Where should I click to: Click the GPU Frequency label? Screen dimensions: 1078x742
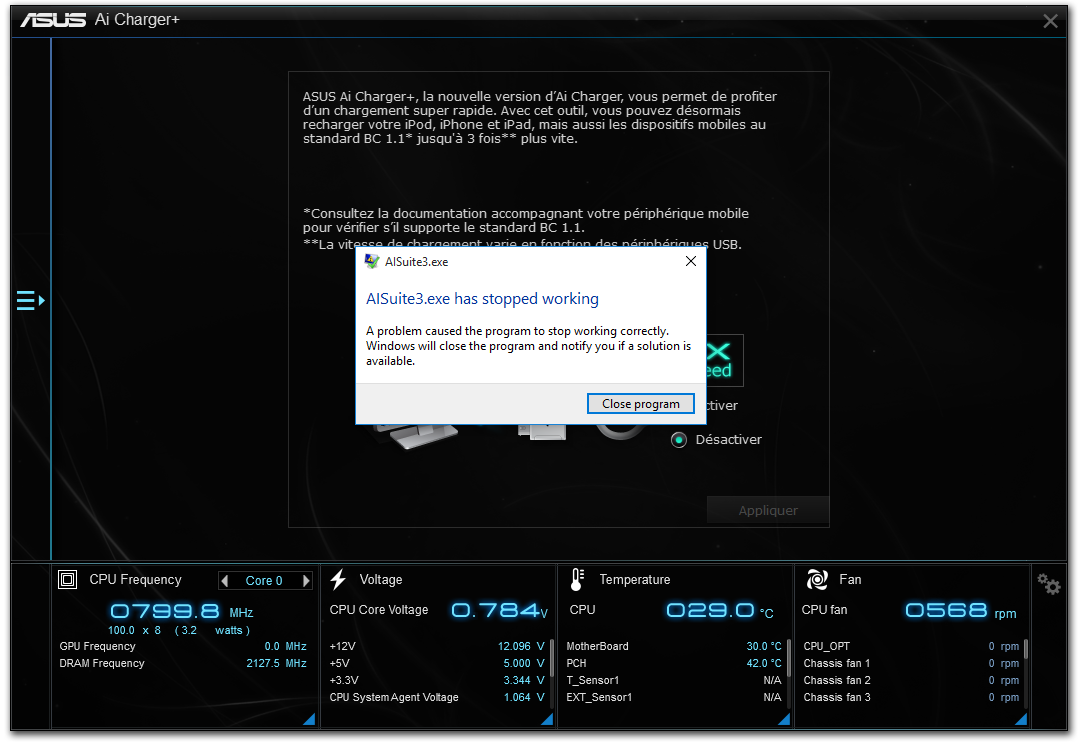click(x=98, y=646)
